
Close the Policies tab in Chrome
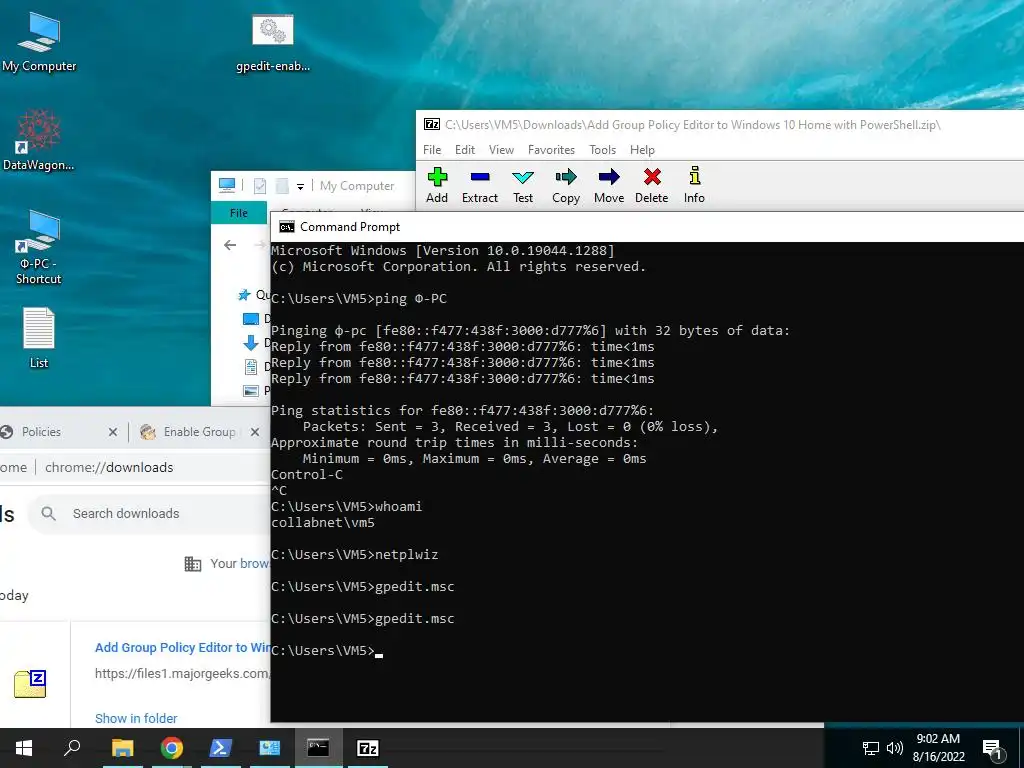[x=112, y=432]
